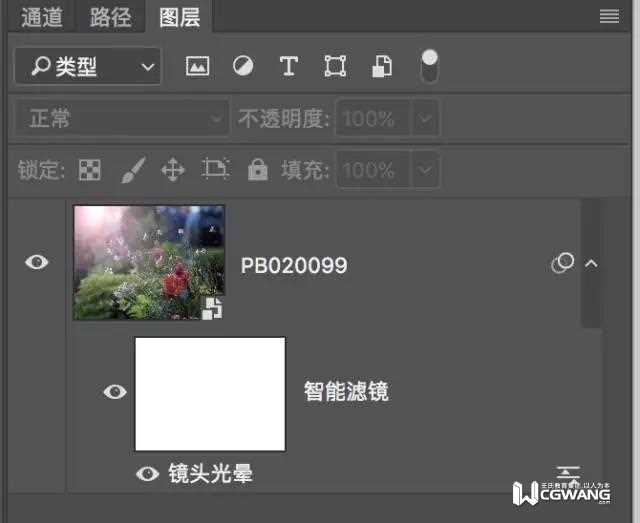Lock all padlock icon
This screenshot has height=523, width=640.
pyautogui.click(x=258, y=169)
